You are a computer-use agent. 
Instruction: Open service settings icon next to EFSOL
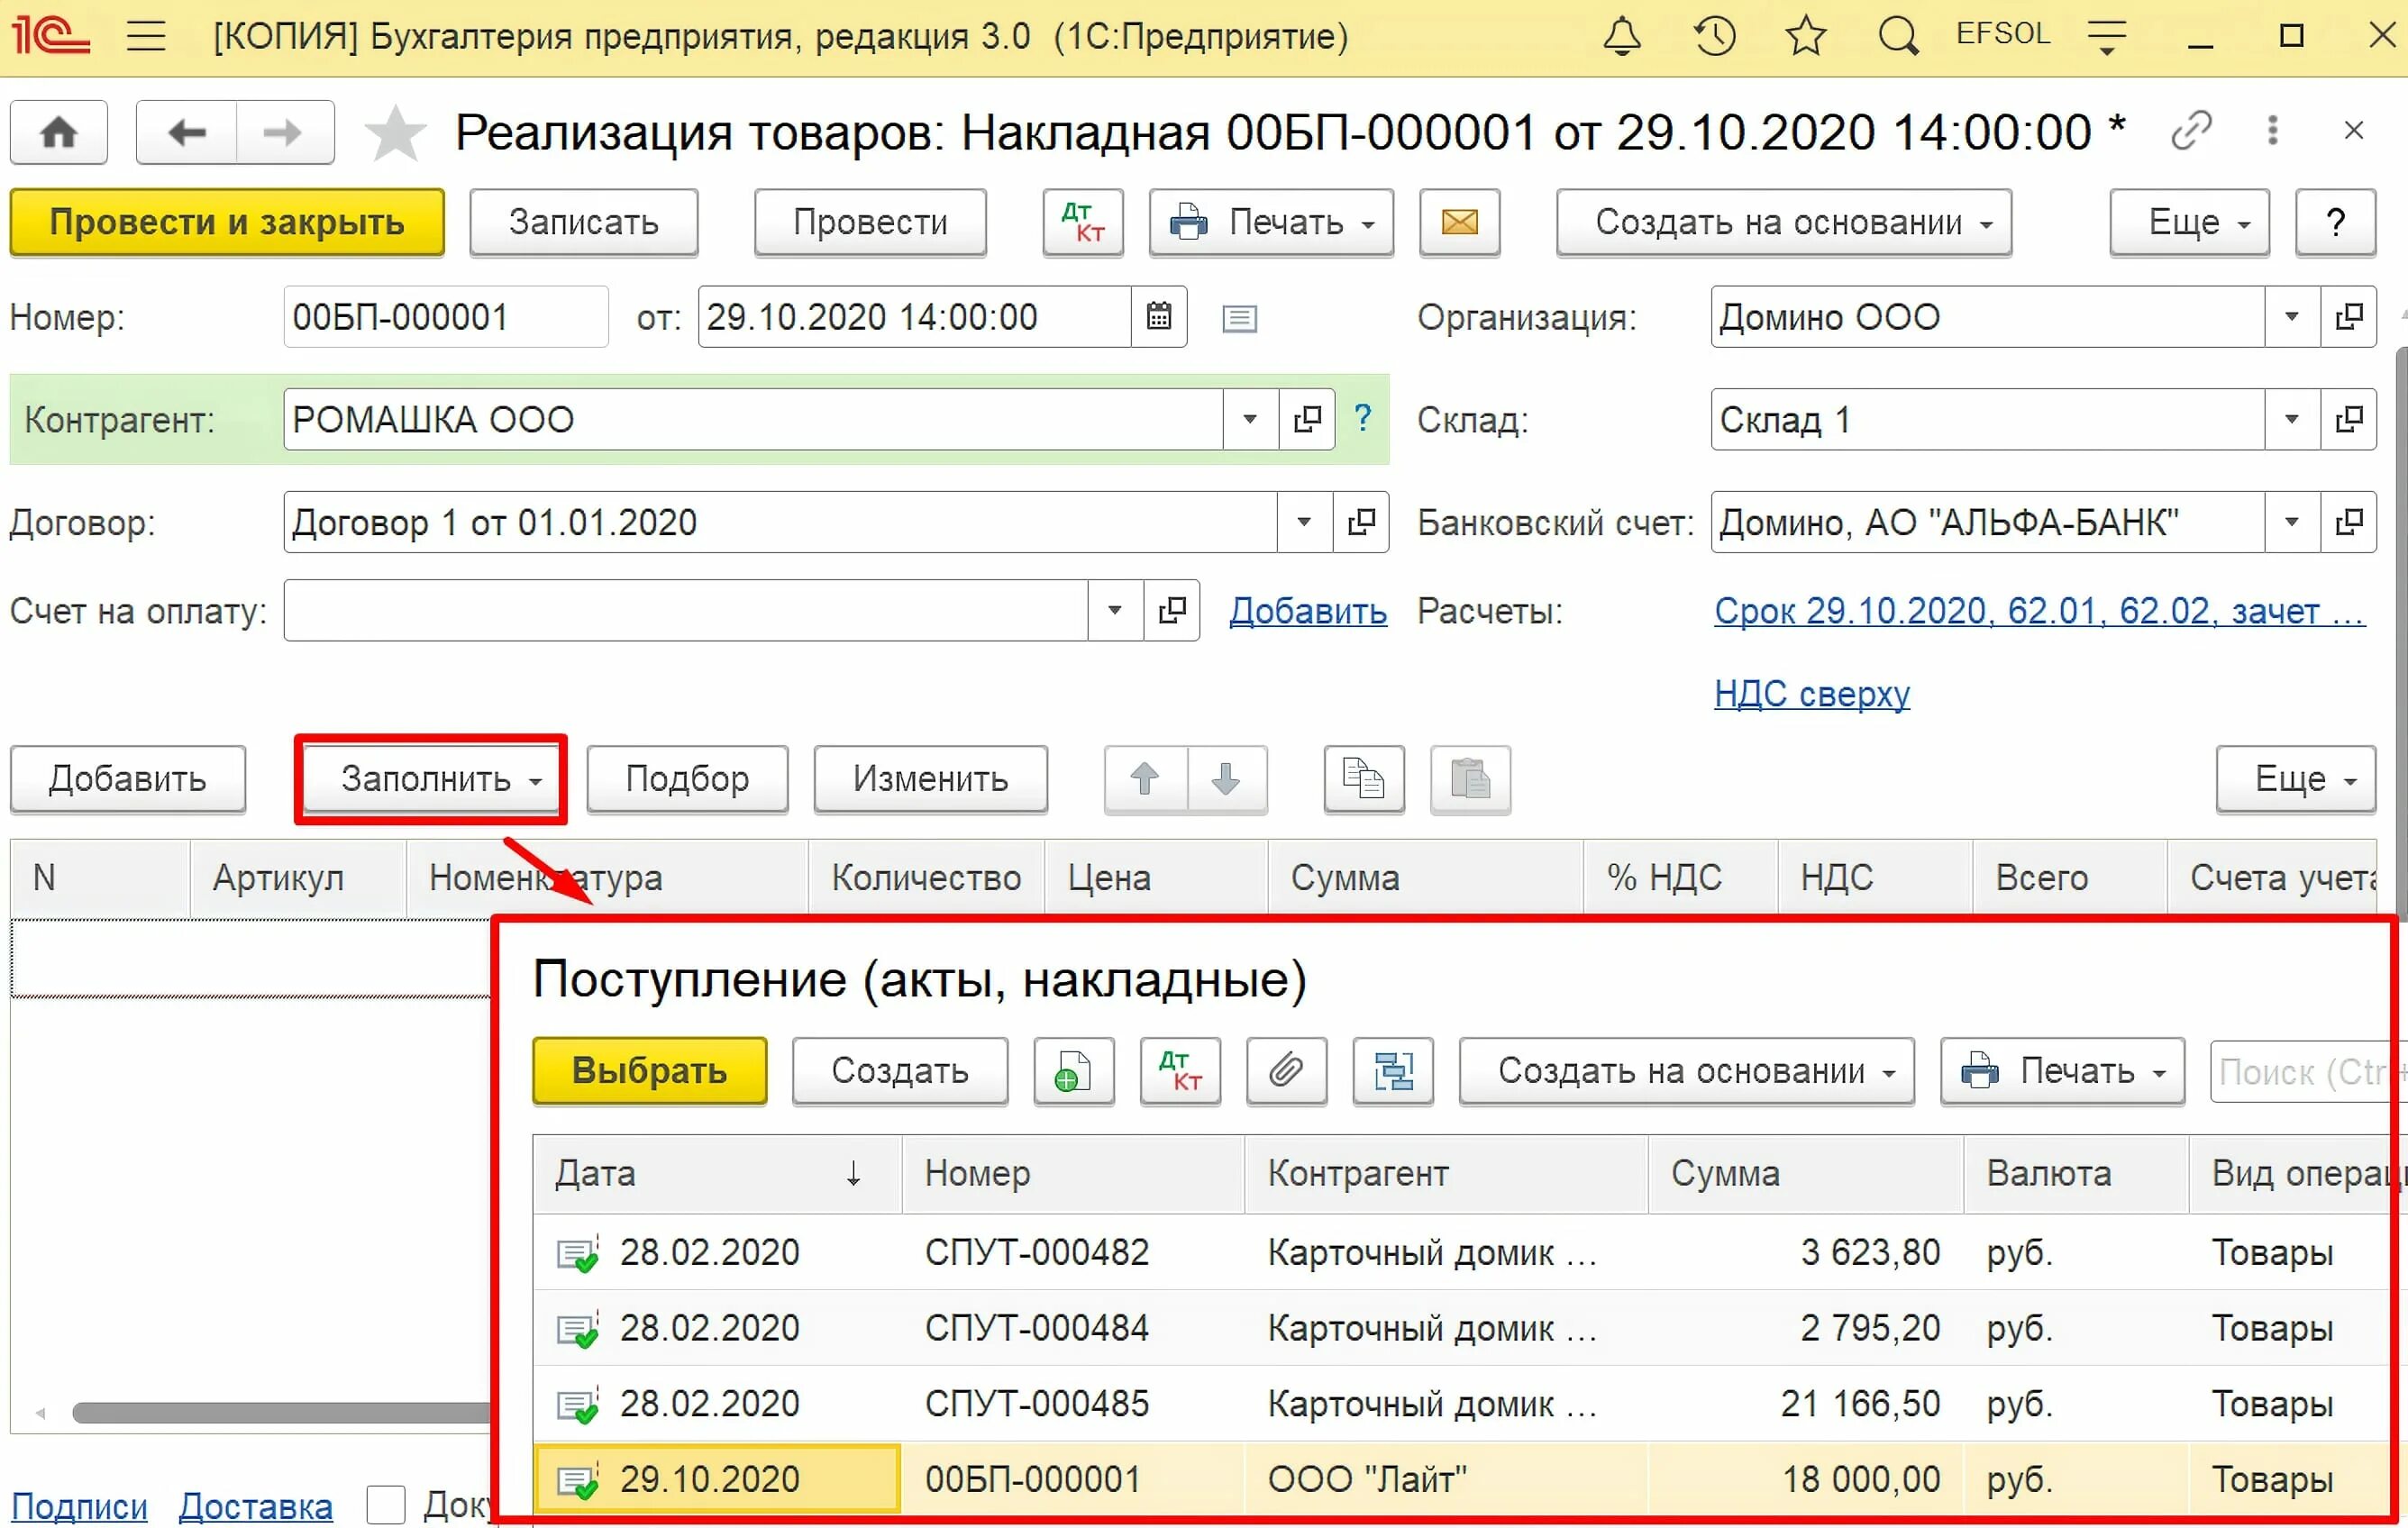click(2107, 37)
